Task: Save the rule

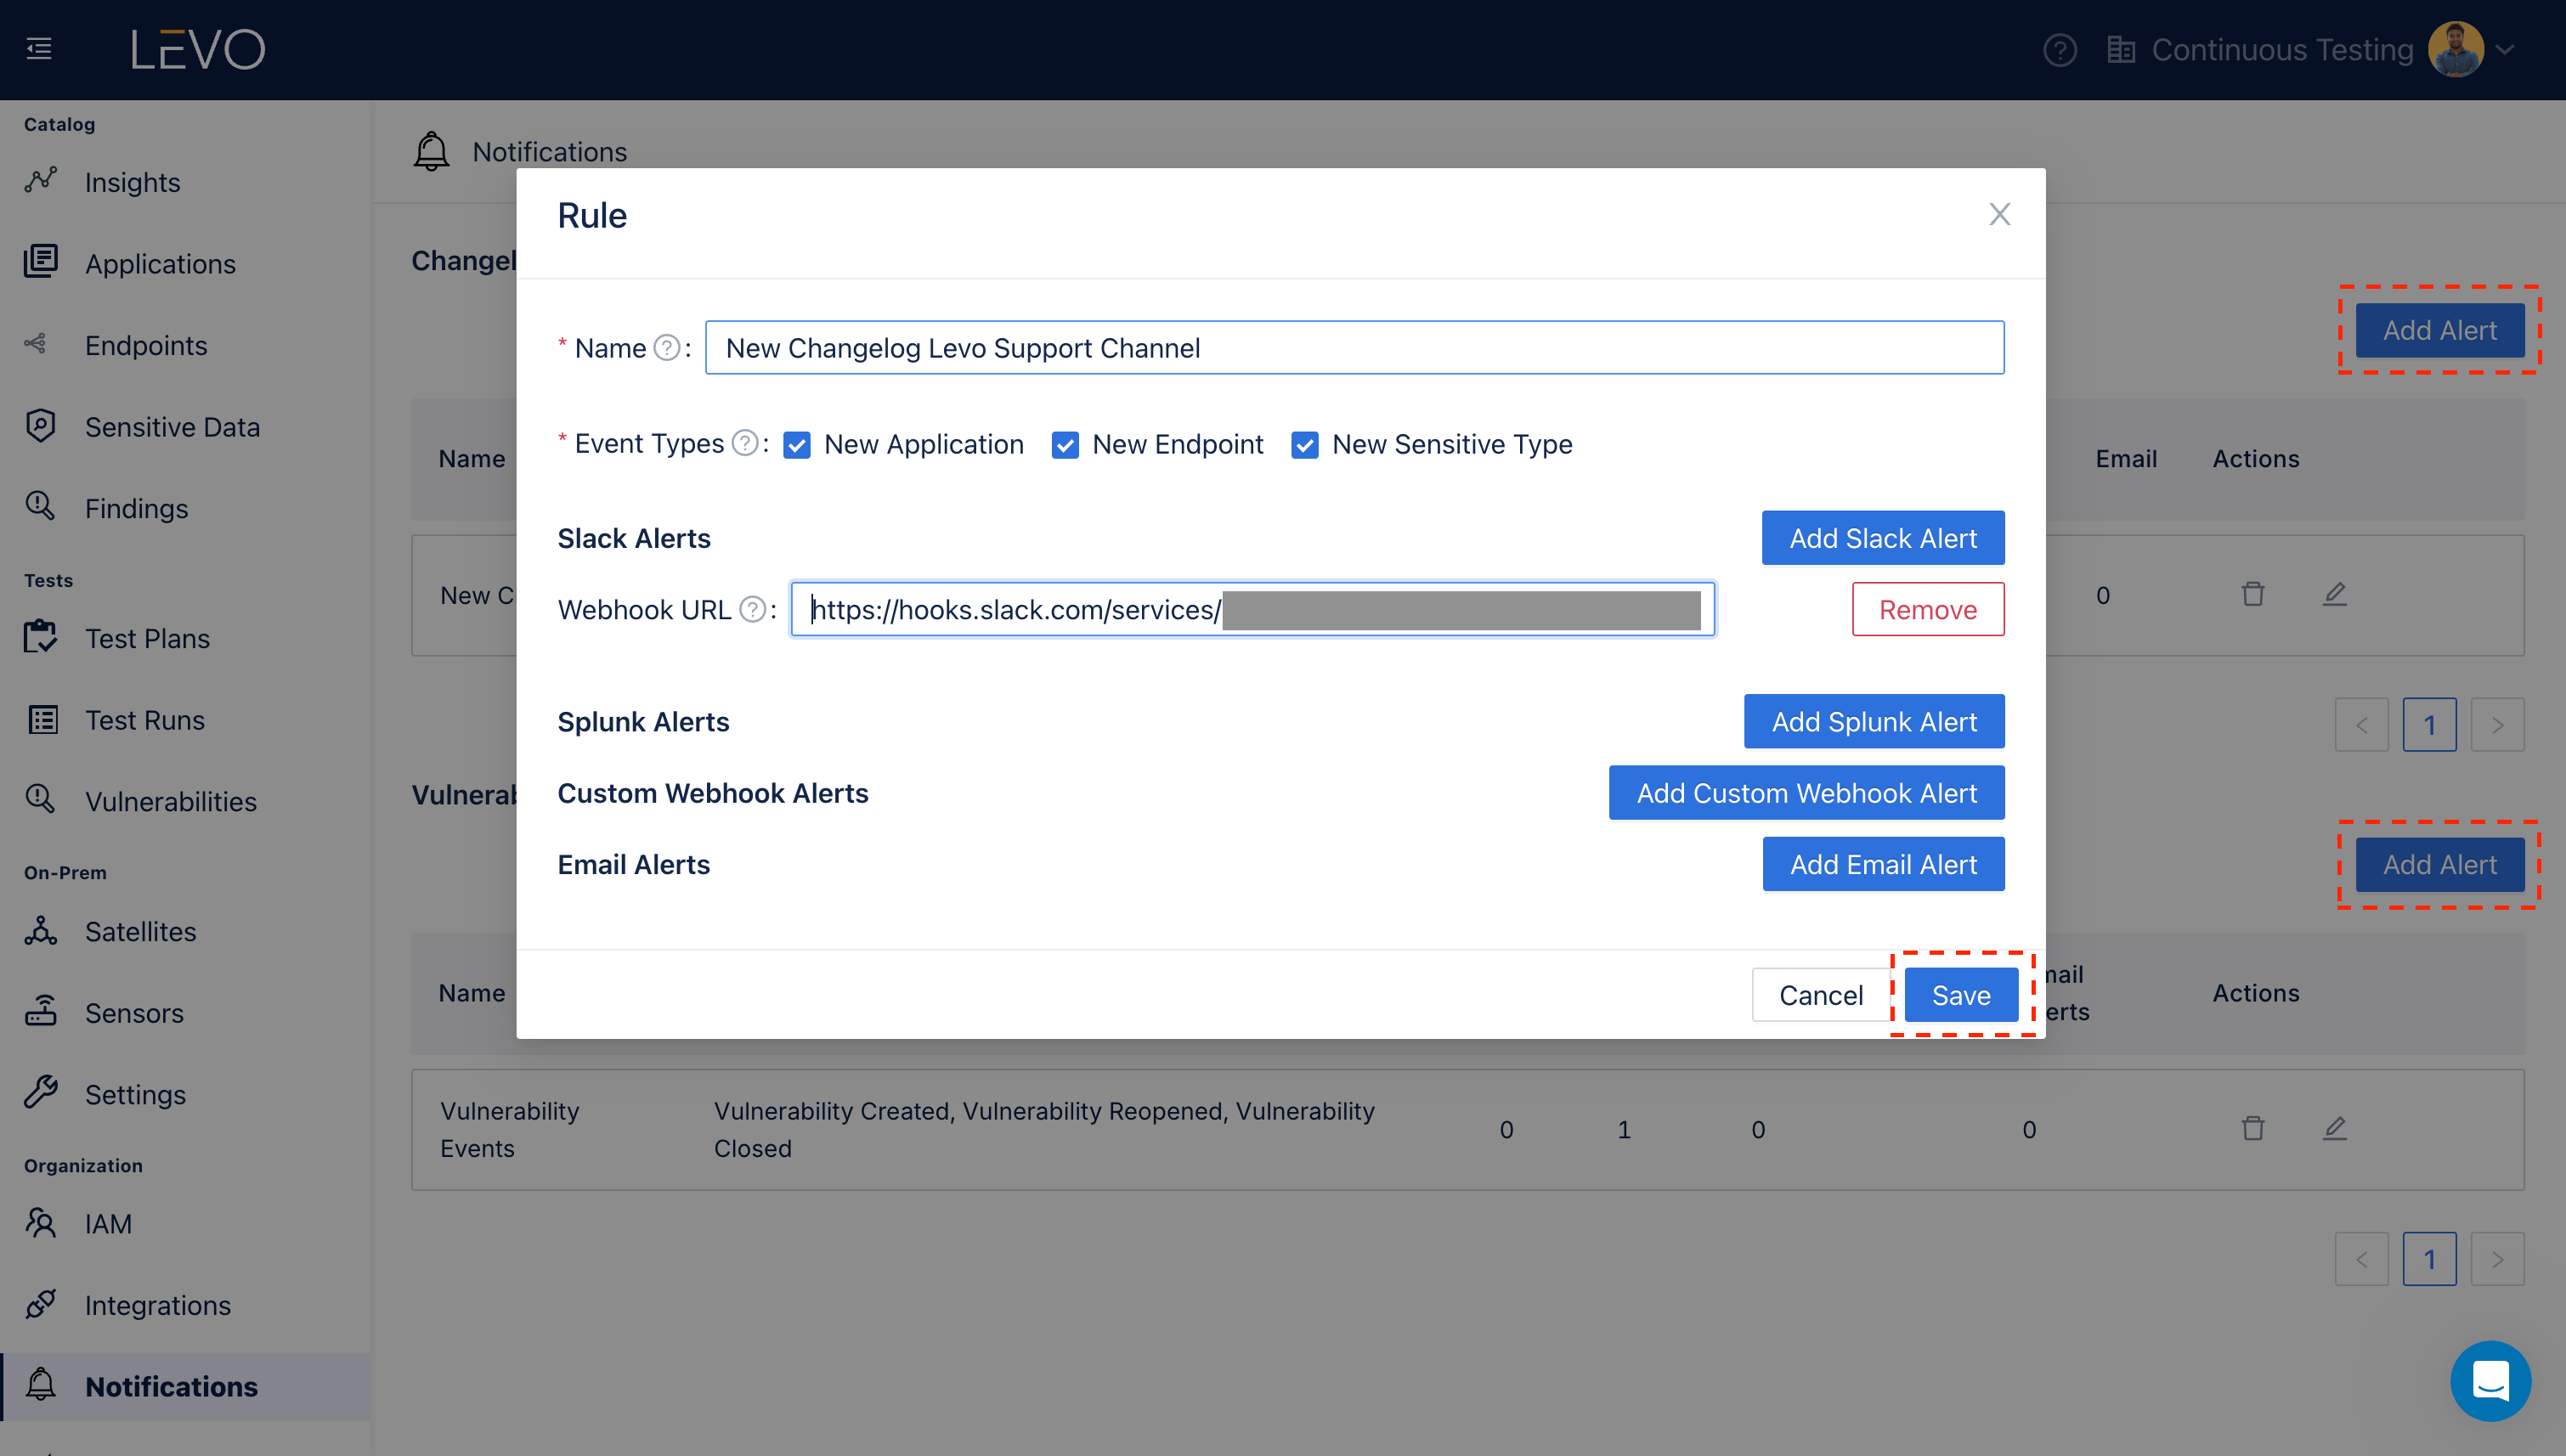Action: pyautogui.click(x=1960, y=995)
